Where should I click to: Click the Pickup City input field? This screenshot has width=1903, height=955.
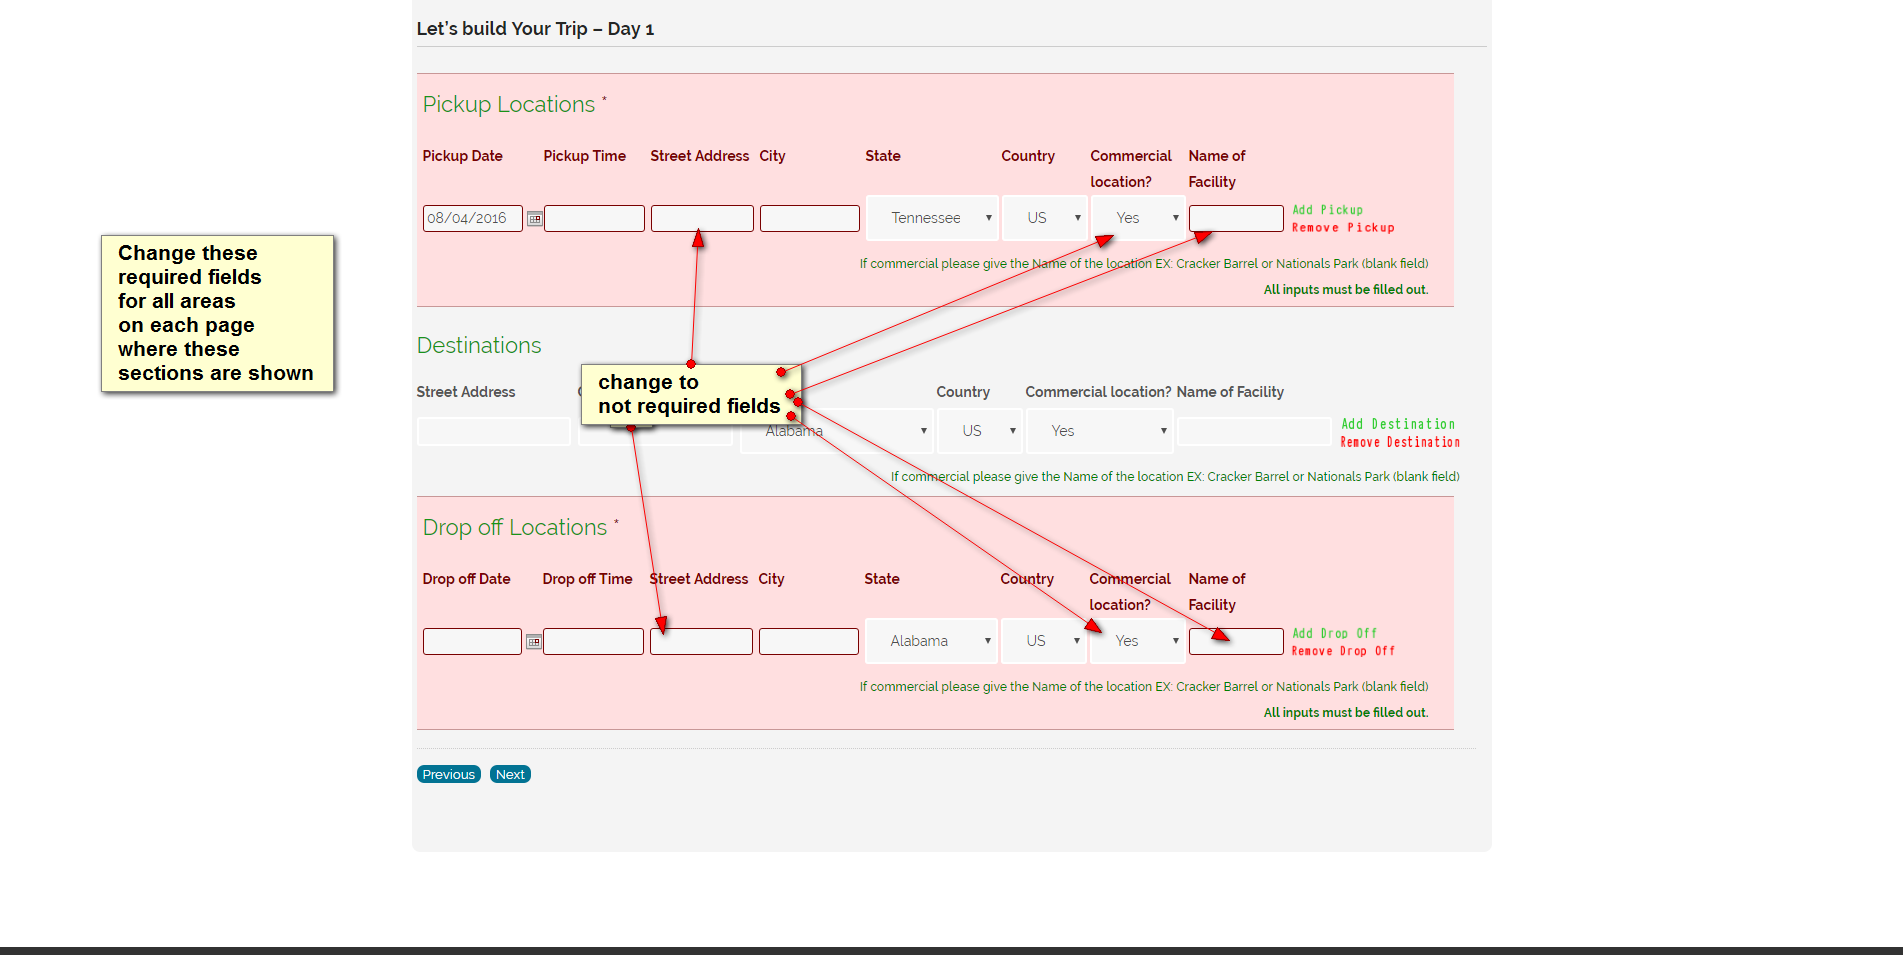(810, 218)
